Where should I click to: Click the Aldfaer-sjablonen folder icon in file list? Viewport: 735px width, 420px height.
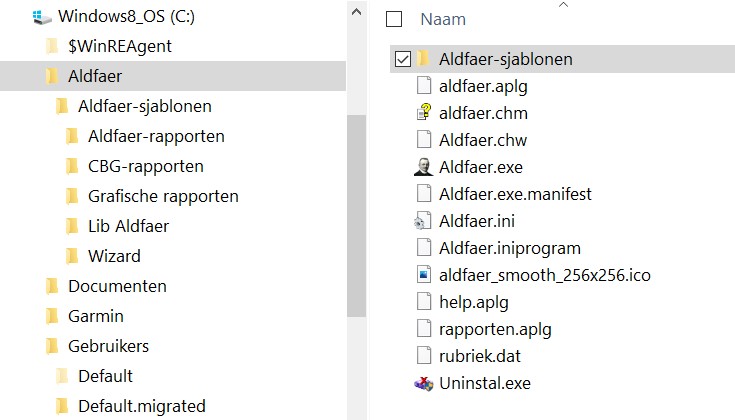[x=424, y=59]
